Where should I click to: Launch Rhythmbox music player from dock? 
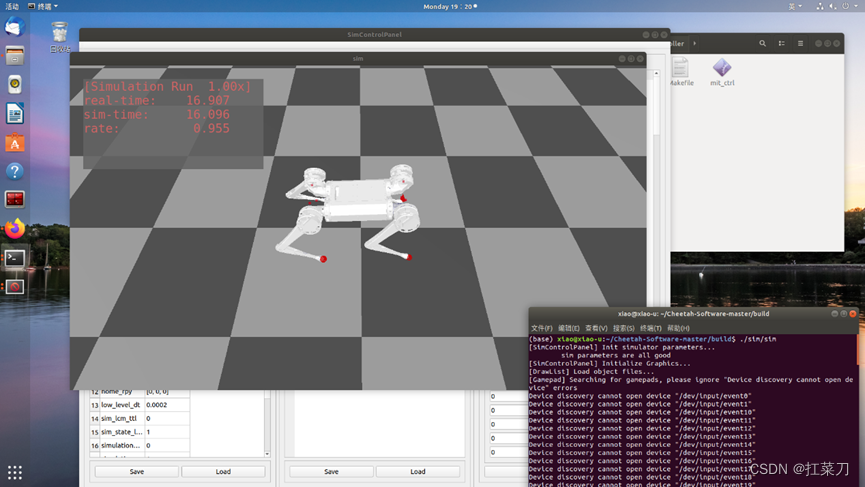click(15, 84)
